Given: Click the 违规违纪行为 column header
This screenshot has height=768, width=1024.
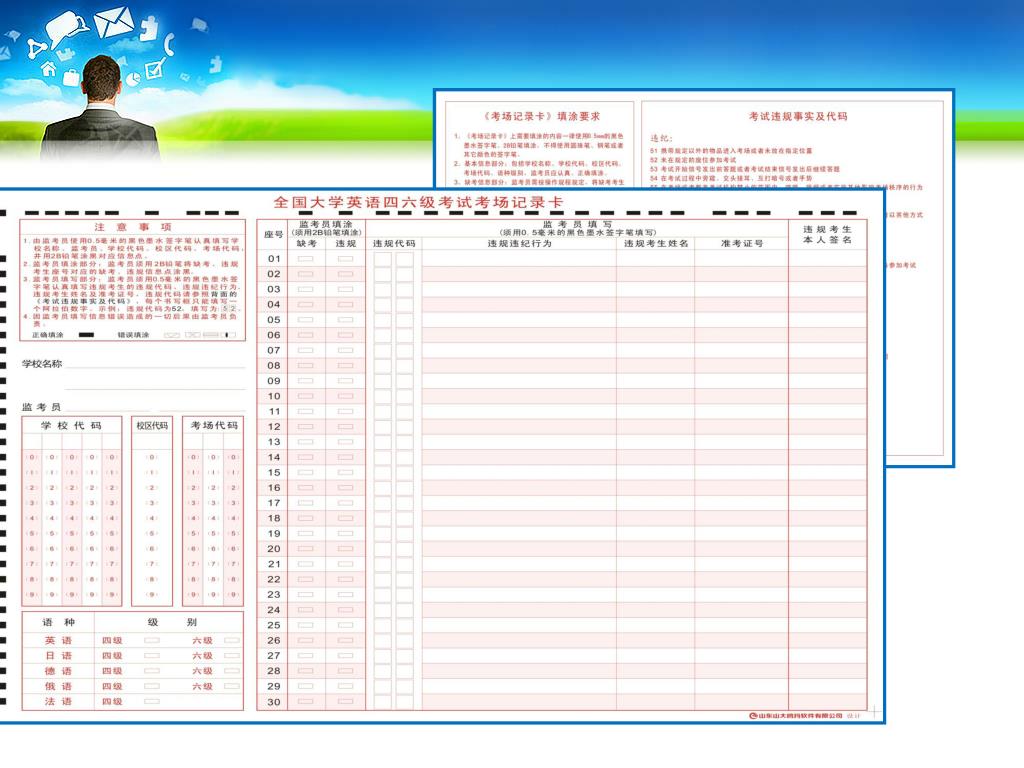Looking at the screenshot, I should tap(519, 244).
